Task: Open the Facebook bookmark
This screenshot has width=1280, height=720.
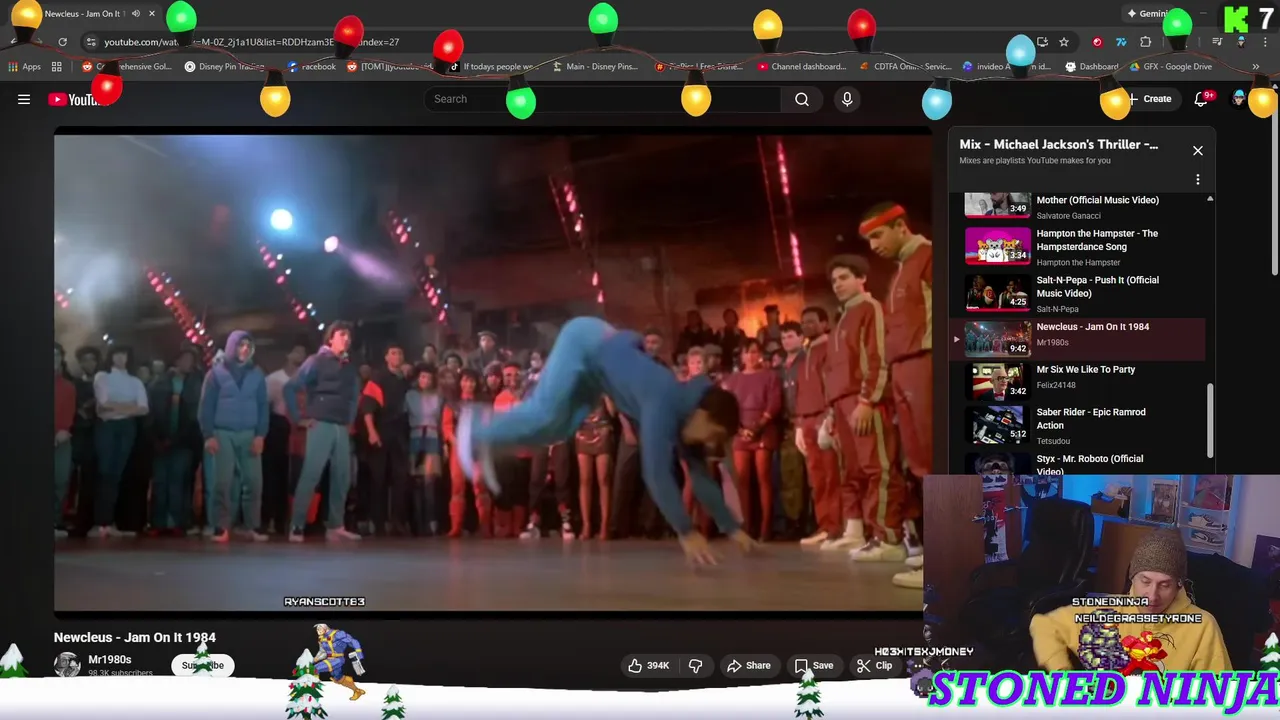Action: (311, 67)
